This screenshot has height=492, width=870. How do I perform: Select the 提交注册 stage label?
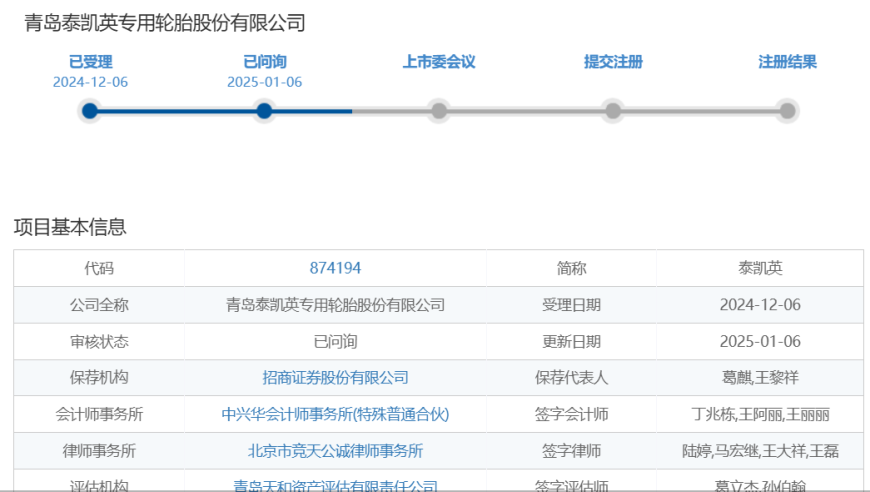(613, 62)
